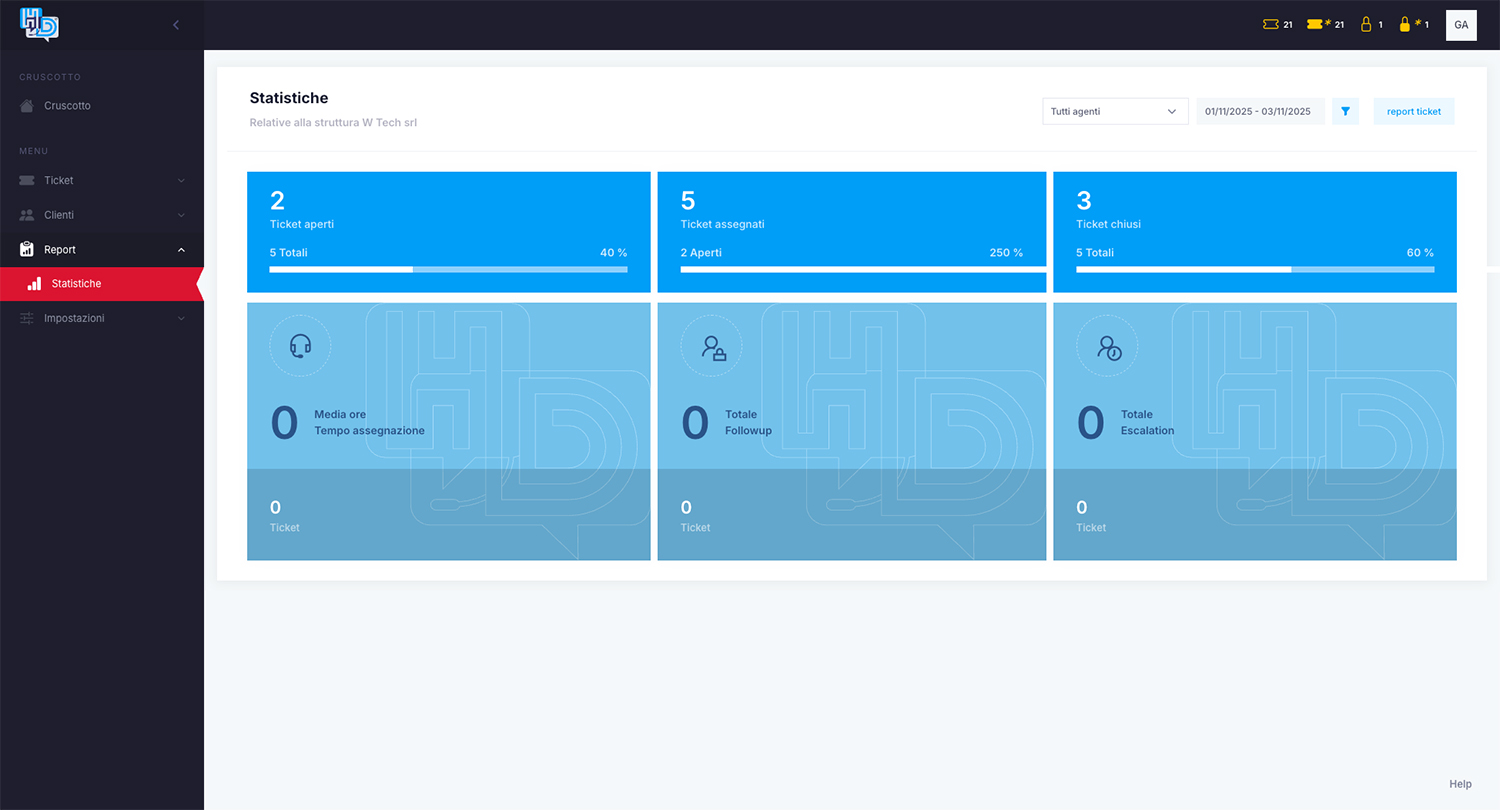
Task: Click the filled starred padlock icon
Action: (1406, 24)
